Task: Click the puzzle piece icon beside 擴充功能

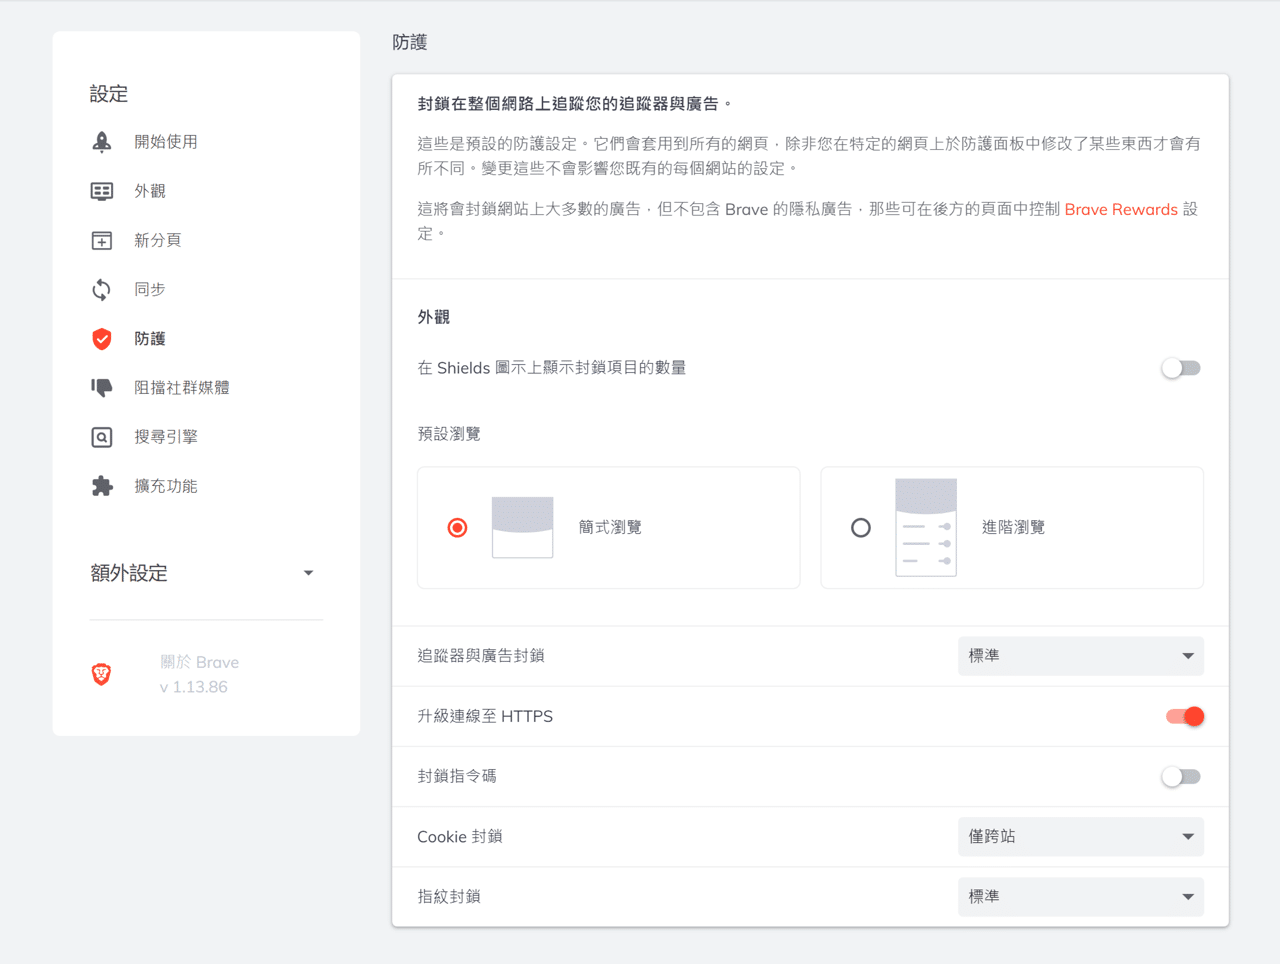Action: (x=102, y=486)
